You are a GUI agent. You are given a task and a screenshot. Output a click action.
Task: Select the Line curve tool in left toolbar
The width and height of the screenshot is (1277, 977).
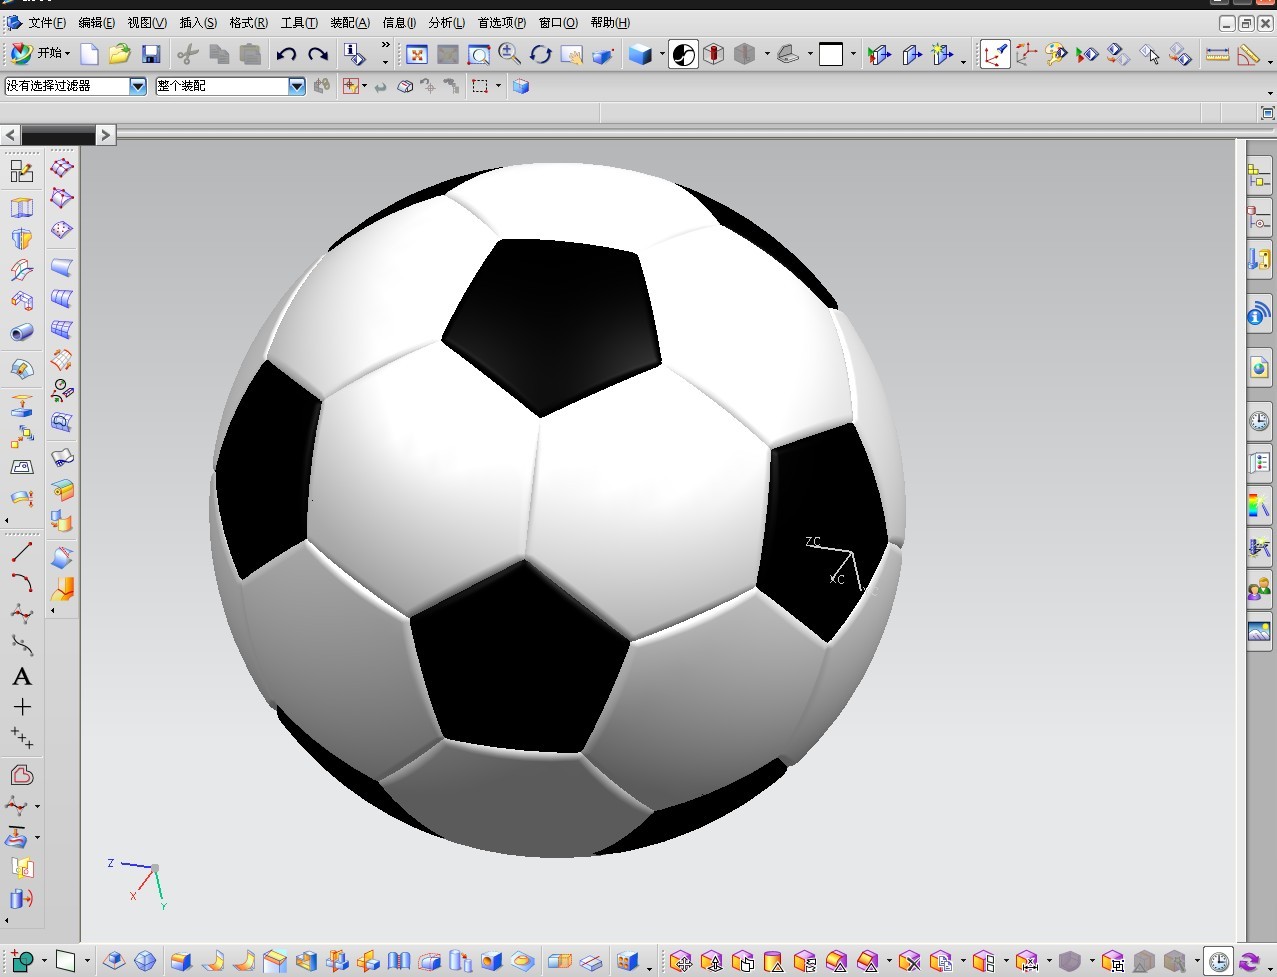(22, 551)
